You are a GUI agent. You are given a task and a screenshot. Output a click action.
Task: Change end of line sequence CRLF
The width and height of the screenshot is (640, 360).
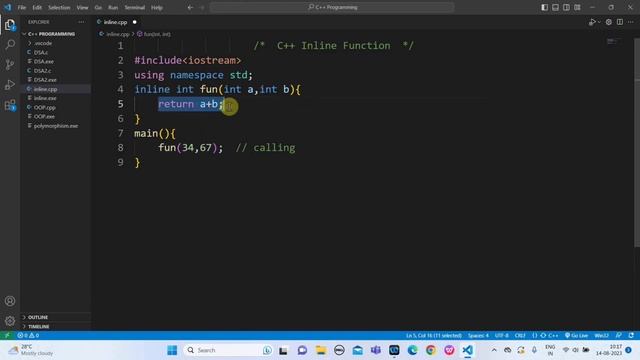point(520,336)
